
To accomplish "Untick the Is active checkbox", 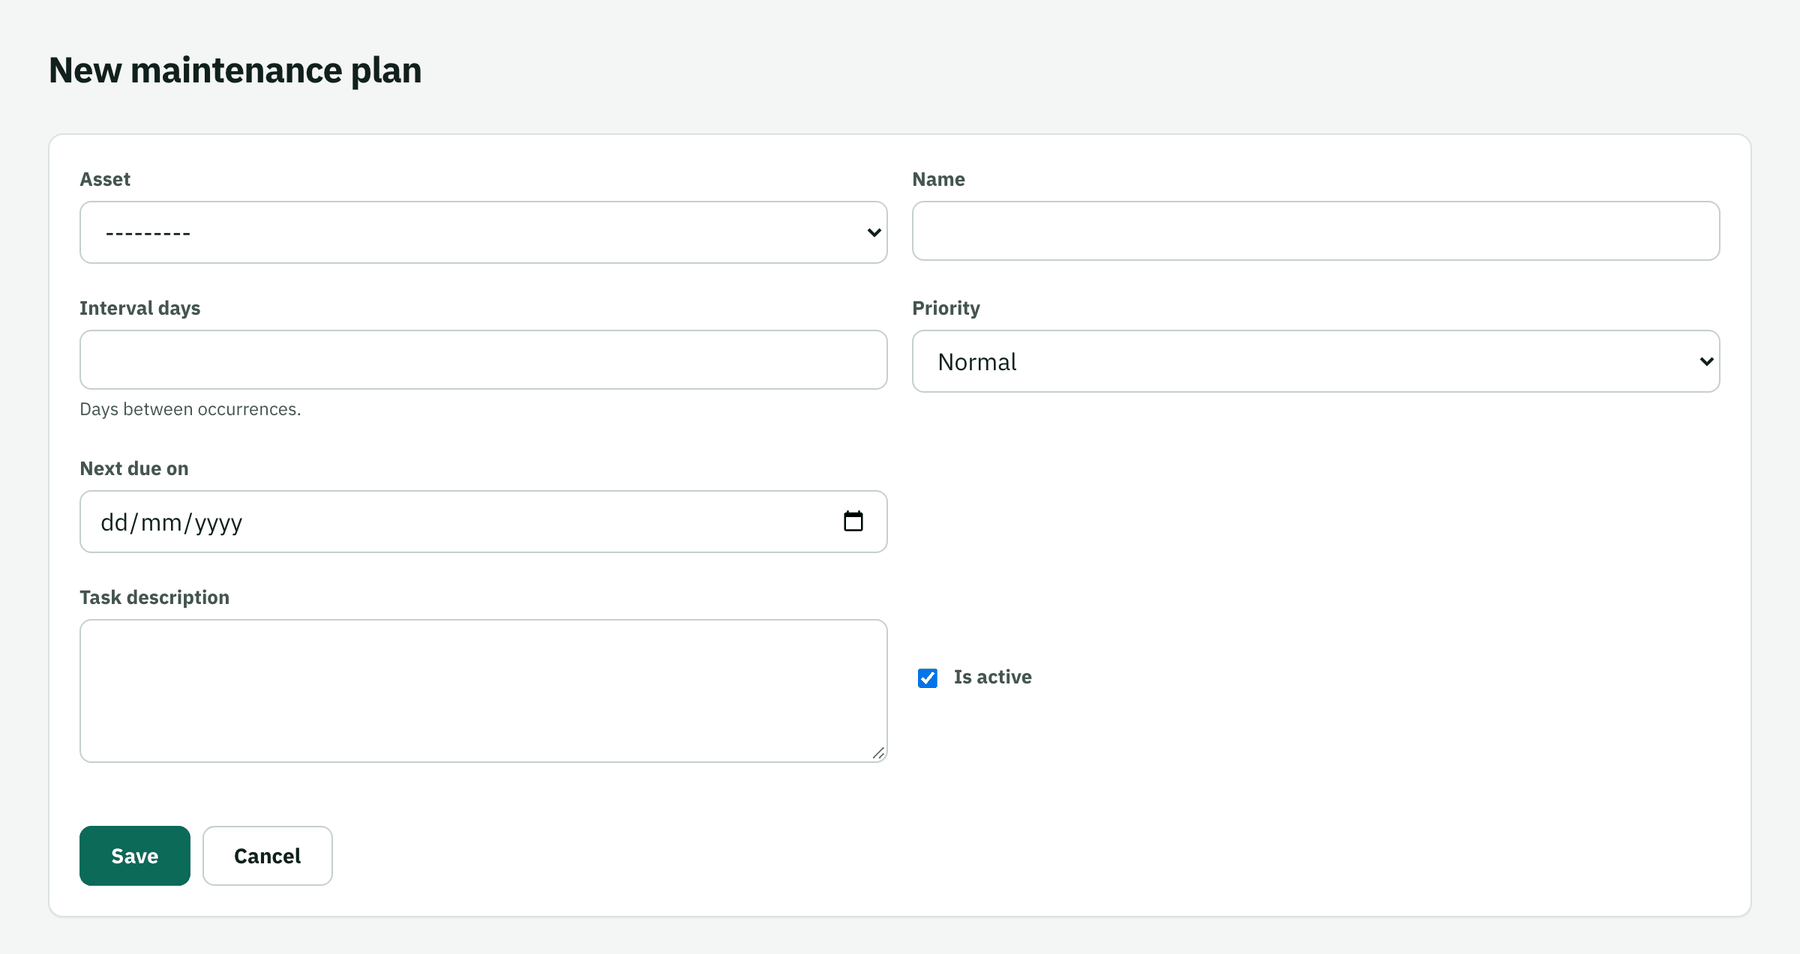I will point(928,678).
